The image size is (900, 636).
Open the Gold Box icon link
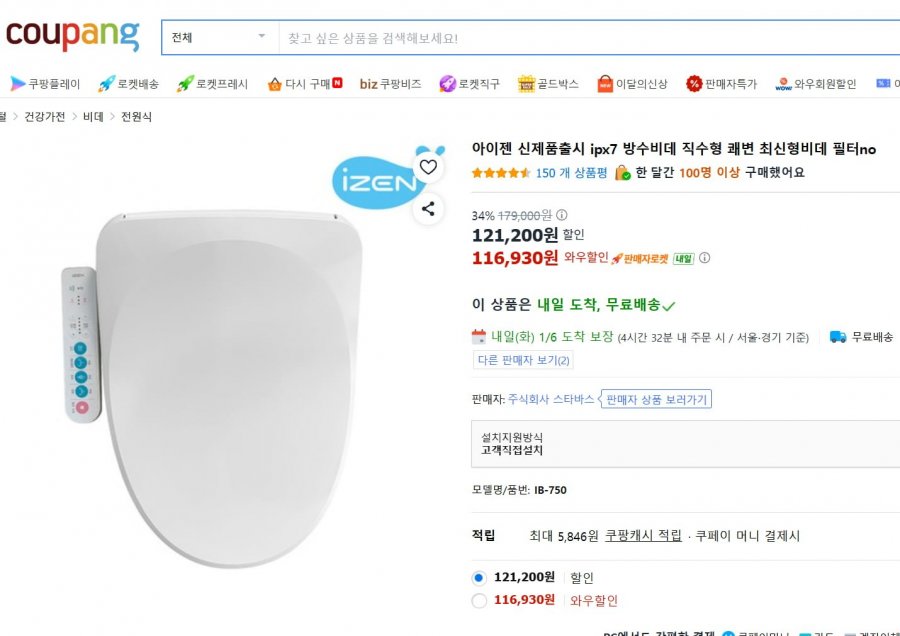pos(526,84)
